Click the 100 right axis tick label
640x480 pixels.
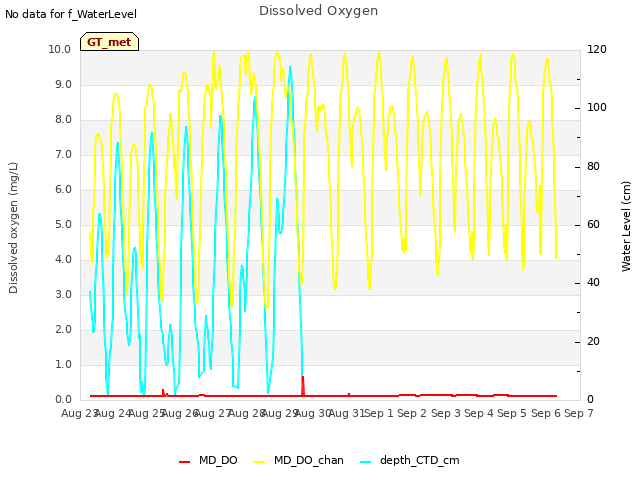597,107
